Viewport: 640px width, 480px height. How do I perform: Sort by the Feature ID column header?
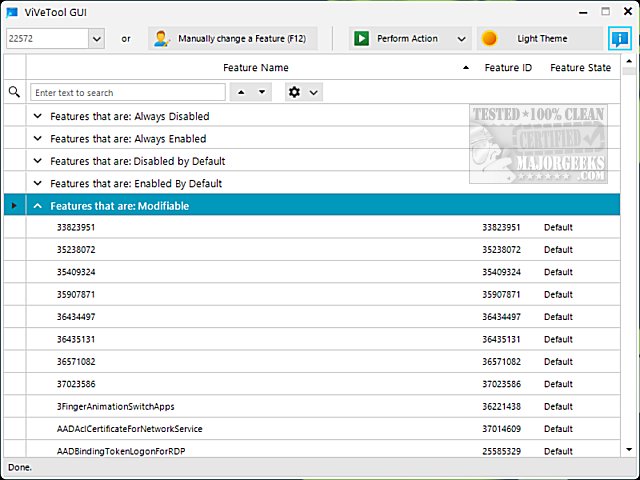[508, 68]
